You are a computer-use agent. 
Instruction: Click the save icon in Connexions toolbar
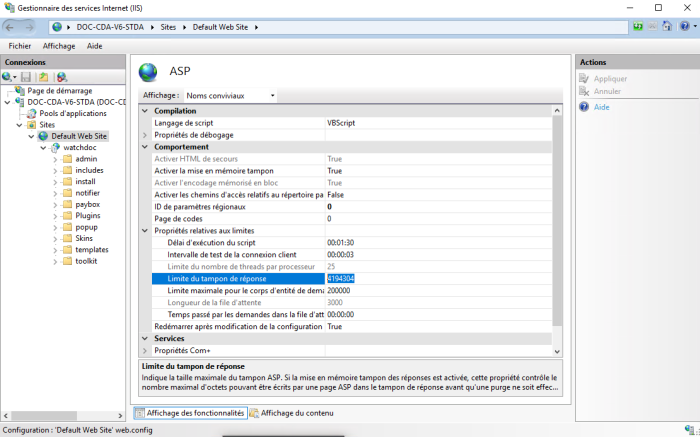pos(27,77)
